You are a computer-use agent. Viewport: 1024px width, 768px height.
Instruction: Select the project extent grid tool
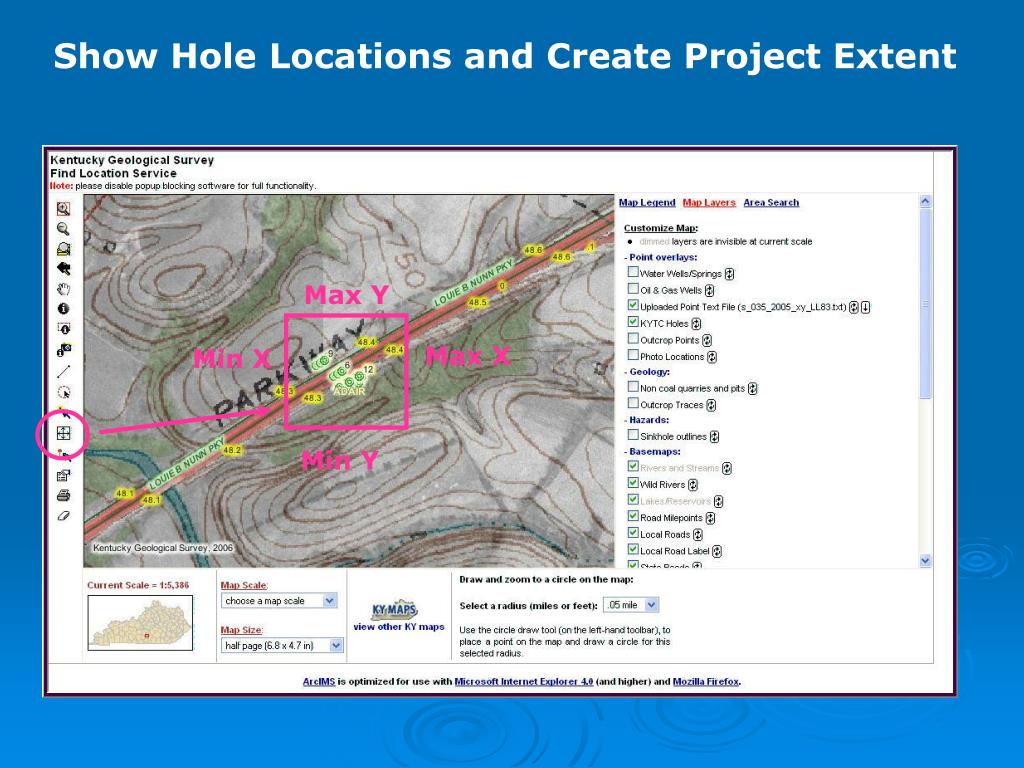(63, 433)
